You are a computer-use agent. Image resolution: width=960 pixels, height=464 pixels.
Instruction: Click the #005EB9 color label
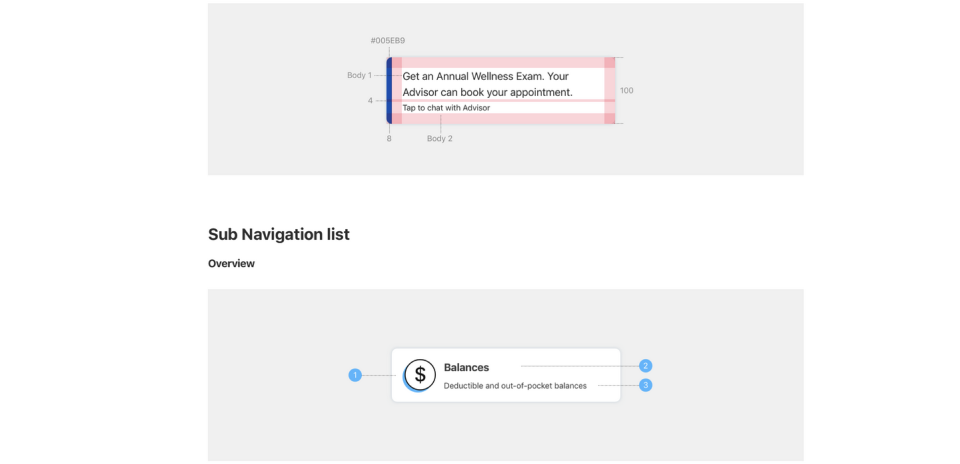(x=388, y=41)
